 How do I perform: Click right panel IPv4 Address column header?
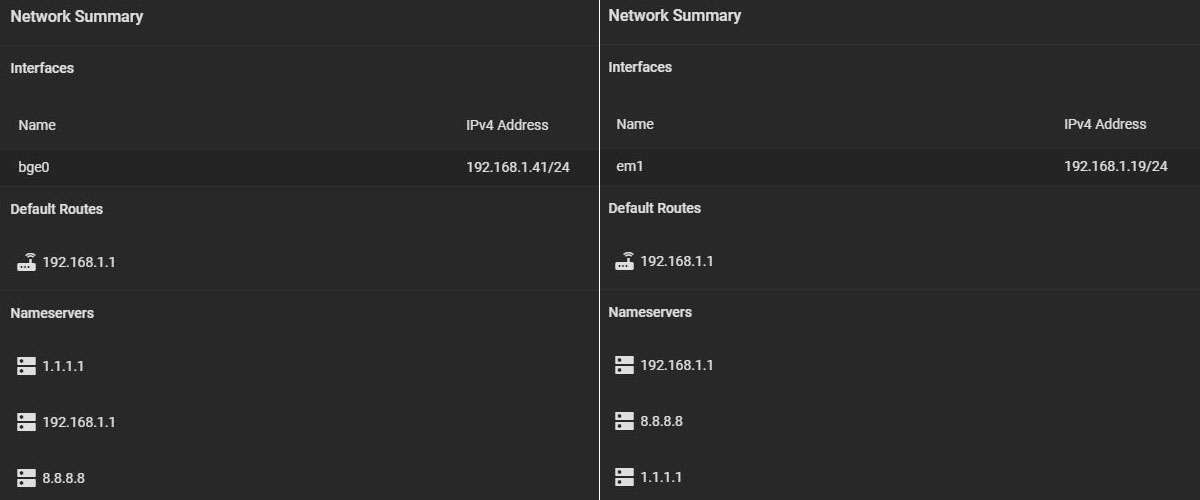(1105, 124)
